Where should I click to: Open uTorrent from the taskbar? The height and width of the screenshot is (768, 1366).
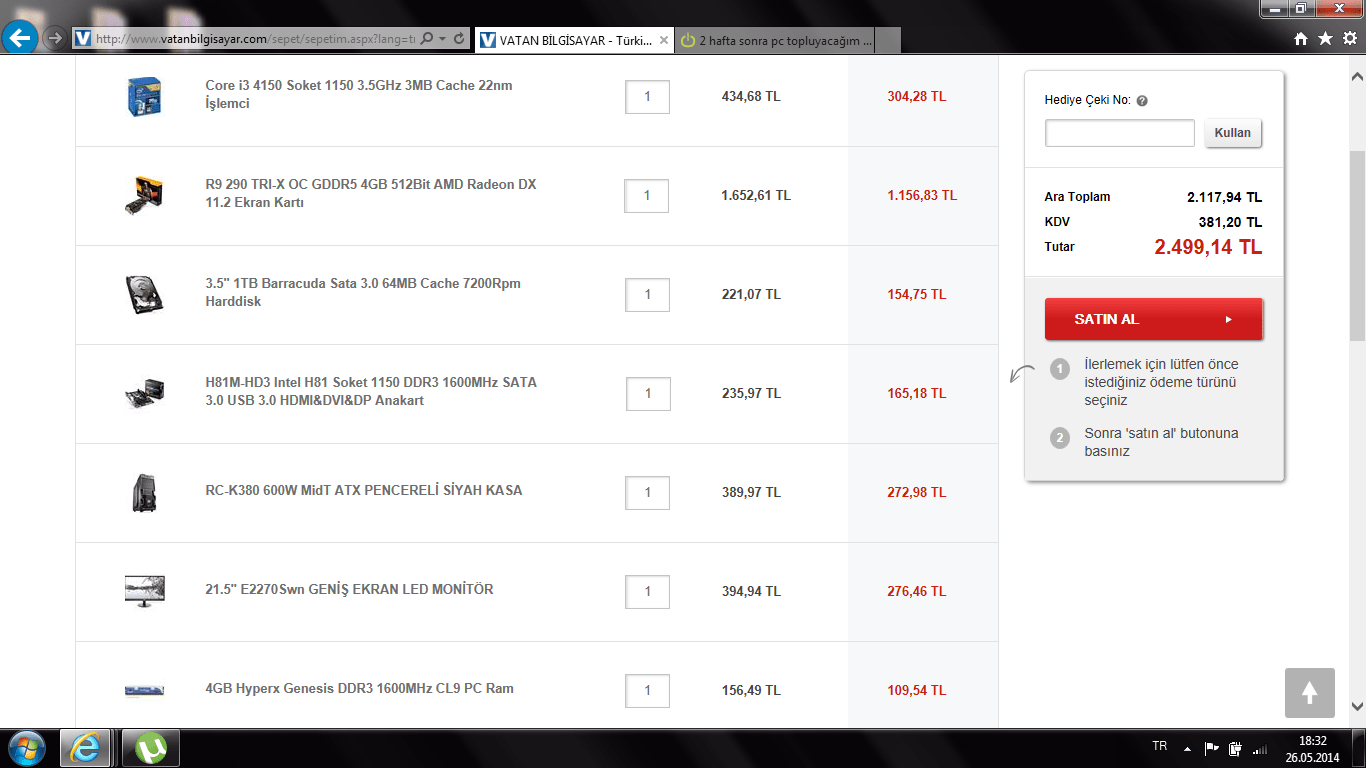pos(150,748)
